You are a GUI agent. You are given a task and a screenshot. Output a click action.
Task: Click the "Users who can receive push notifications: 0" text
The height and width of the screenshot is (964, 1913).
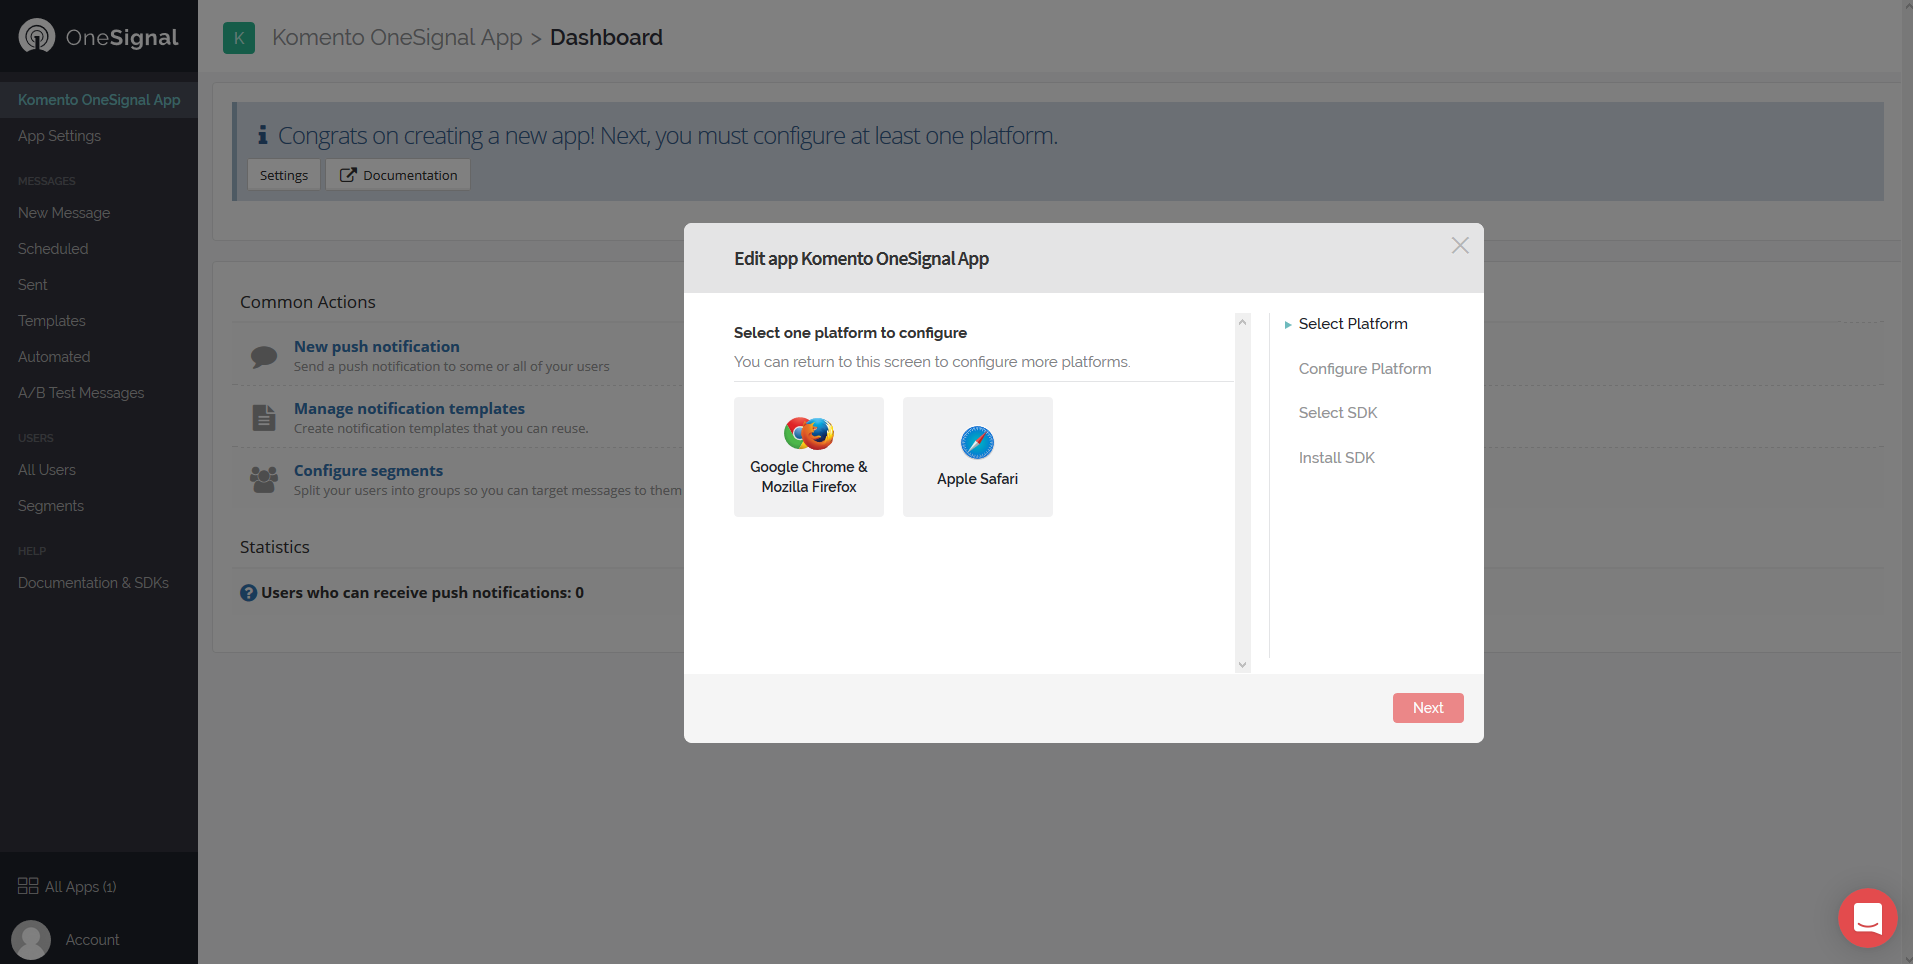[423, 593]
